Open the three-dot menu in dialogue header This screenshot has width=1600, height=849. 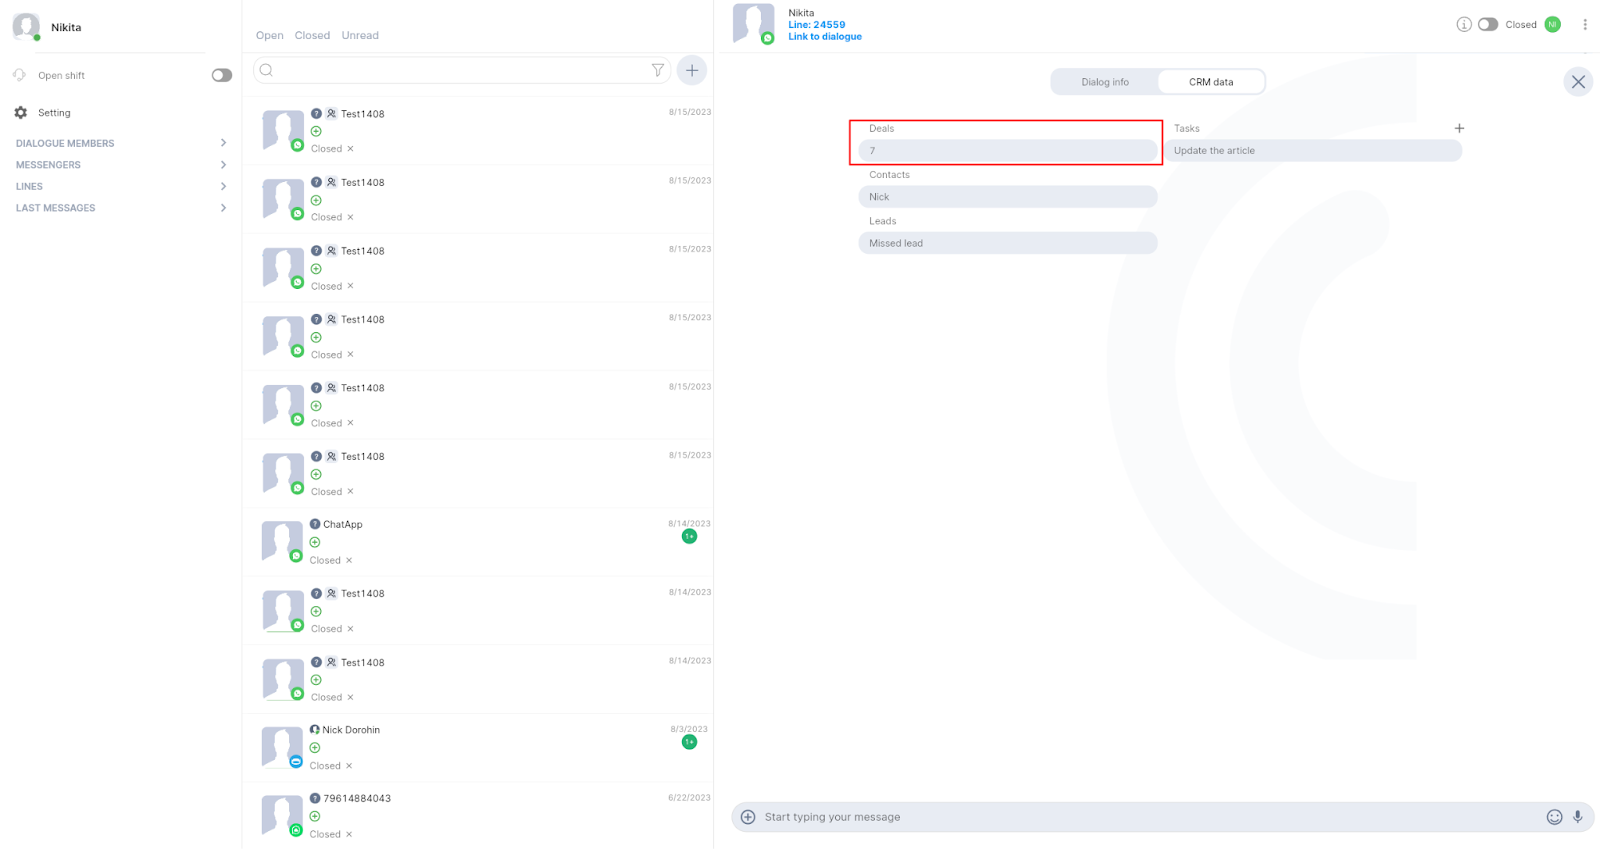coord(1585,24)
